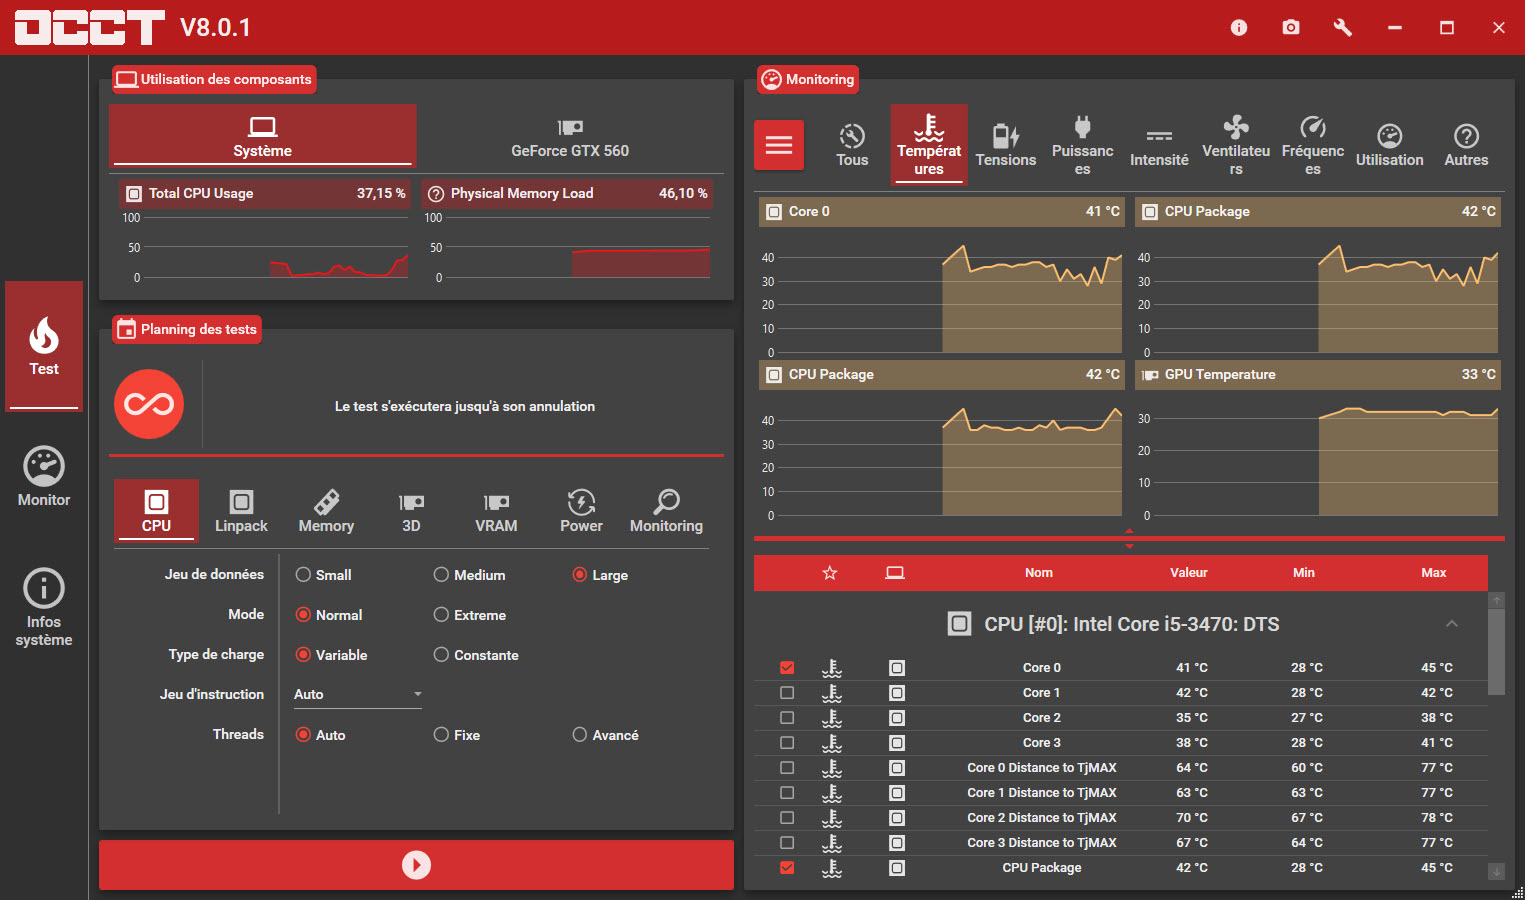Image resolution: width=1525 pixels, height=900 pixels.
Task: Open the red hamburger monitoring menu
Action: tap(779, 145)
